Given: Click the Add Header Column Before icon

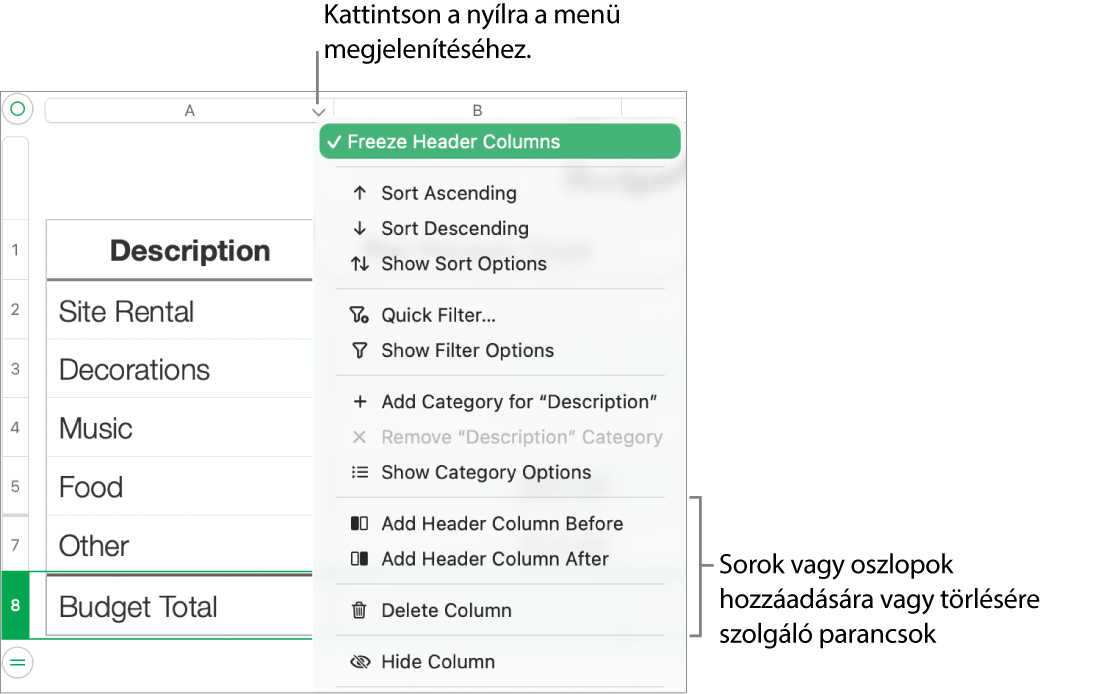Looking at the screenshot, I should 360,523.
